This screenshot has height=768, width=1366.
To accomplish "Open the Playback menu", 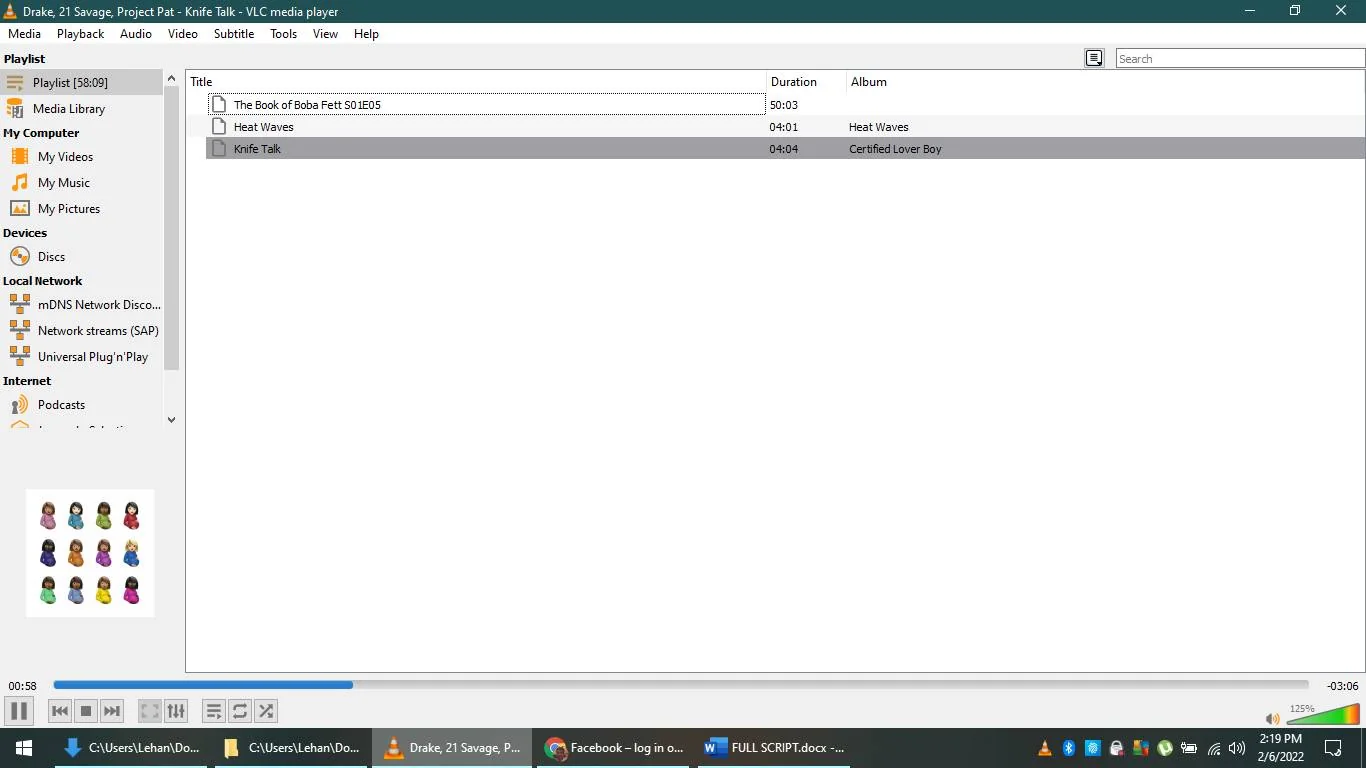I will pos(80,33).
